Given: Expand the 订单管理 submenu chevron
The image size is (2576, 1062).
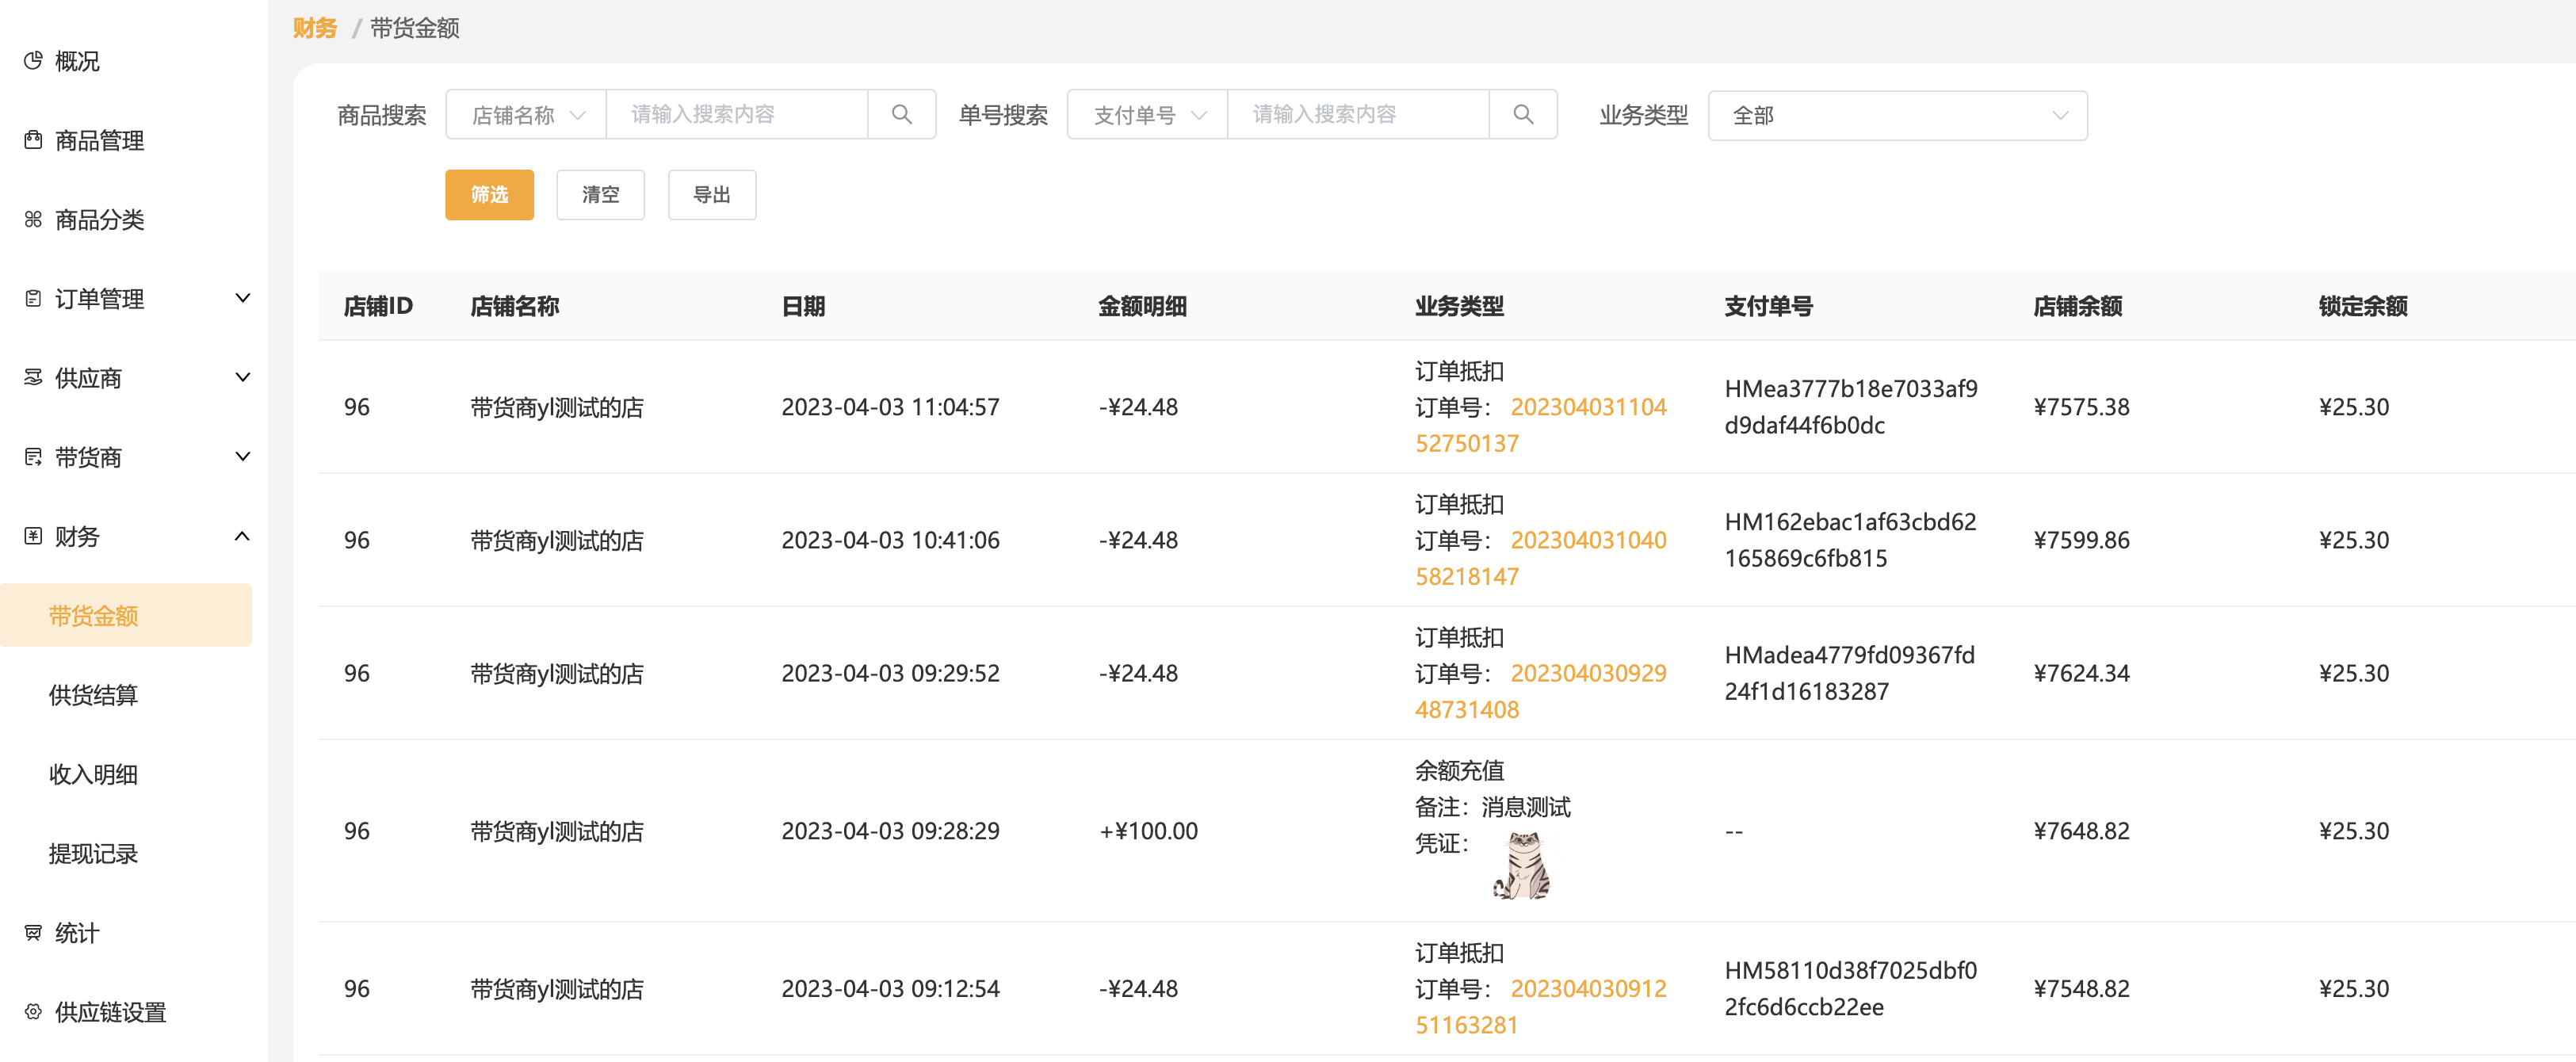Looking at the screenshot, I should point(242,298).
